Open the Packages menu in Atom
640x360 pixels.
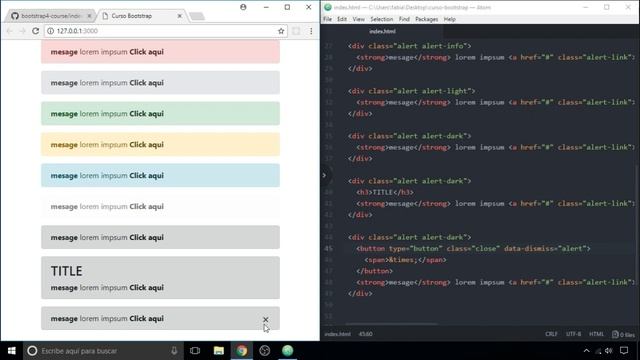[x=427, y=19]
